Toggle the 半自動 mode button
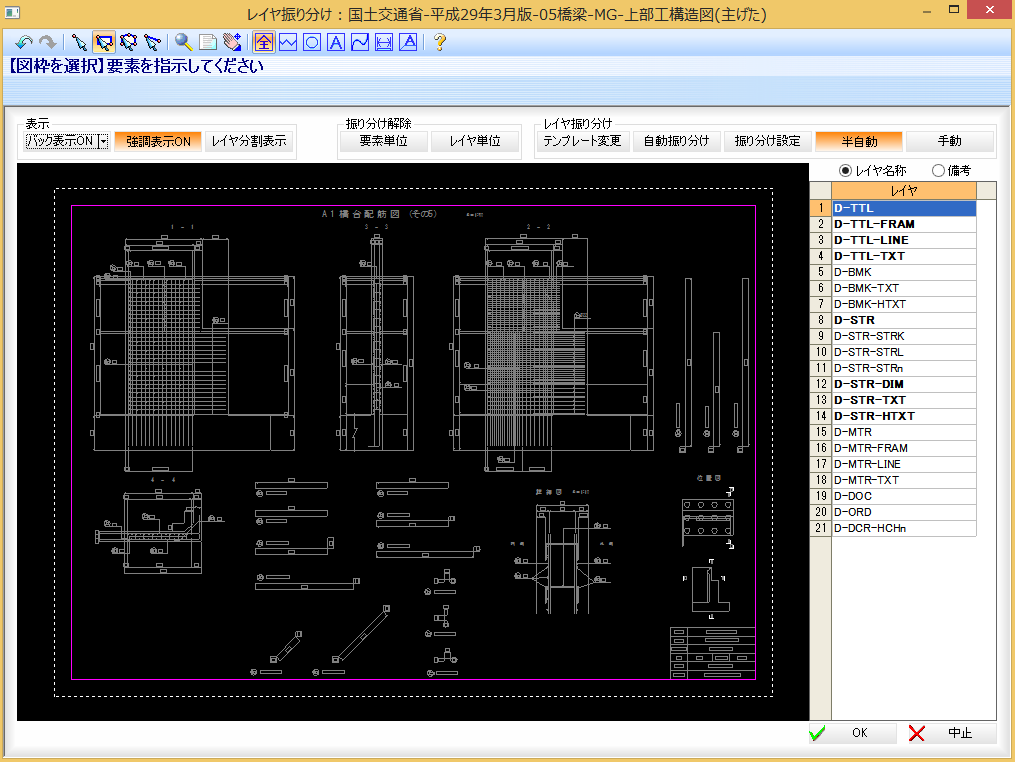 click(859, 141)
